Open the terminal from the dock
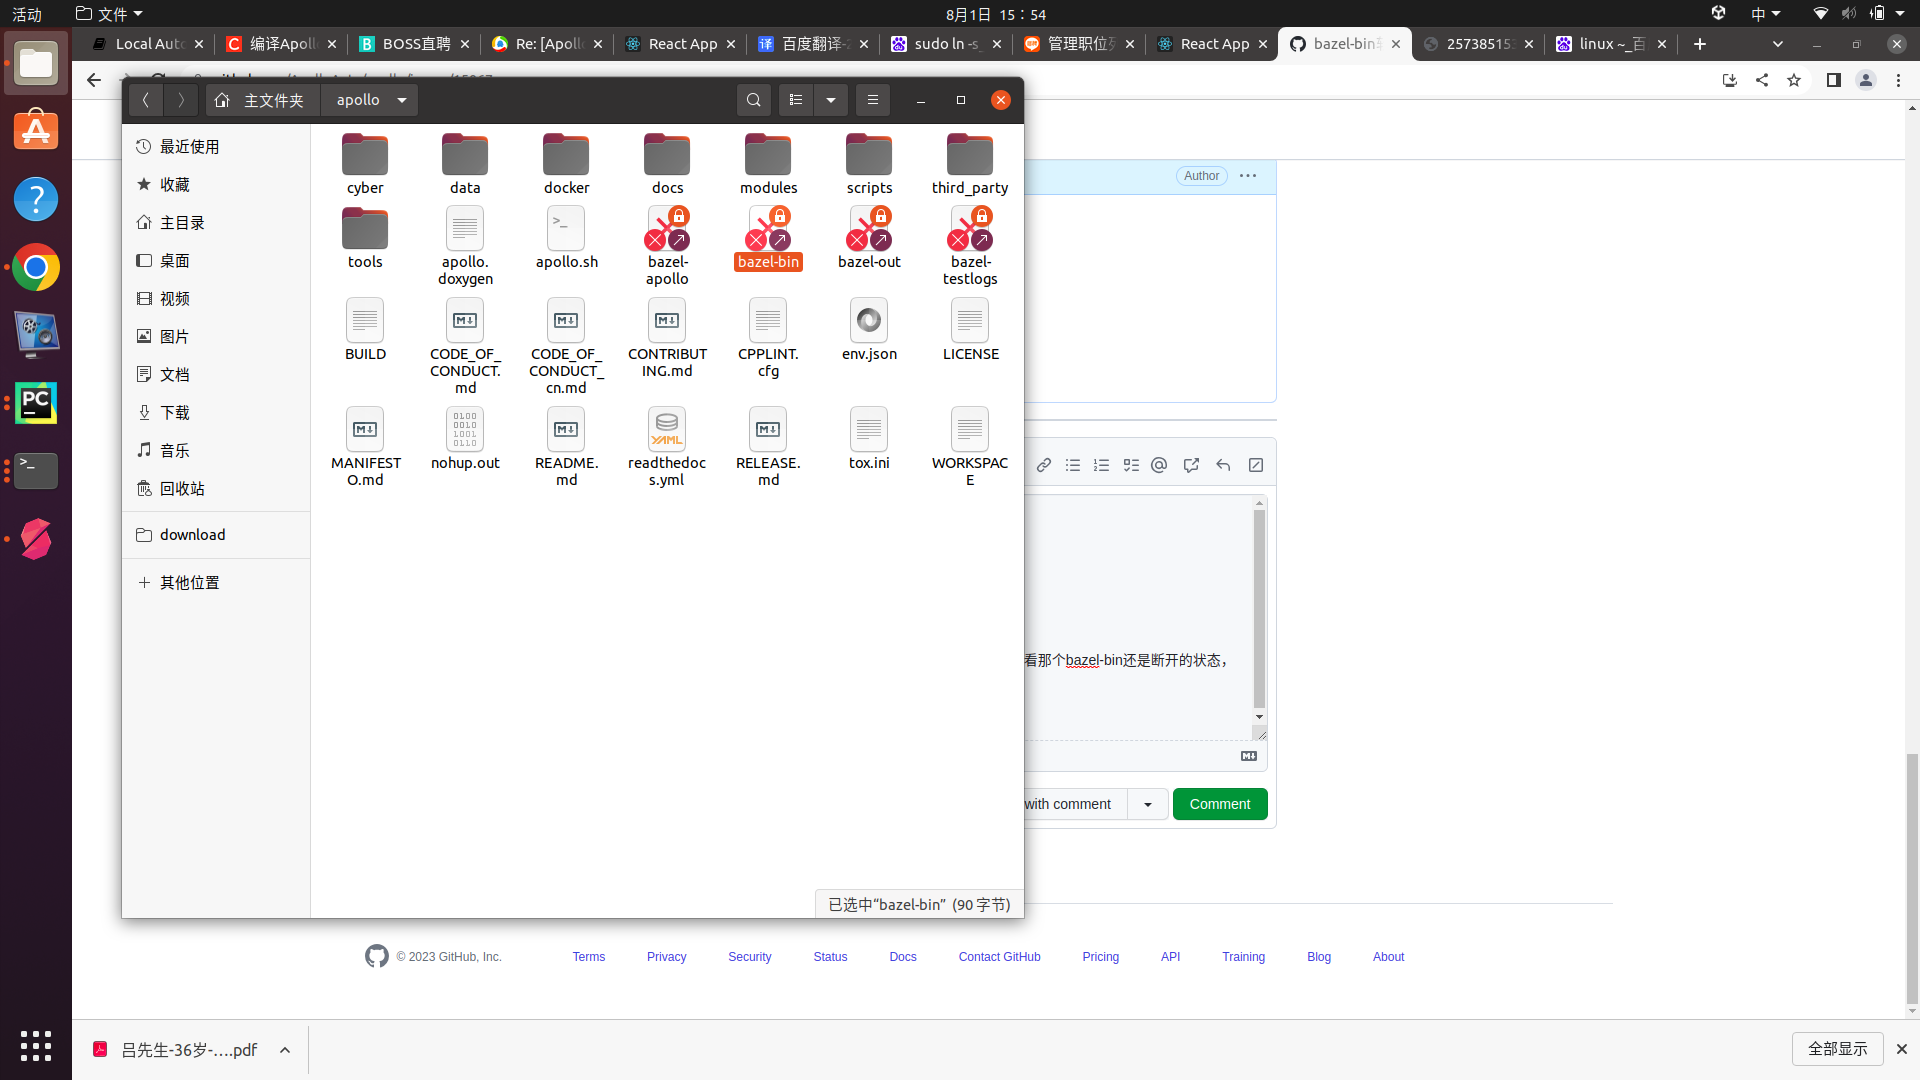Viewport: 1920px width, 1080px height. [x=36, y=471]
